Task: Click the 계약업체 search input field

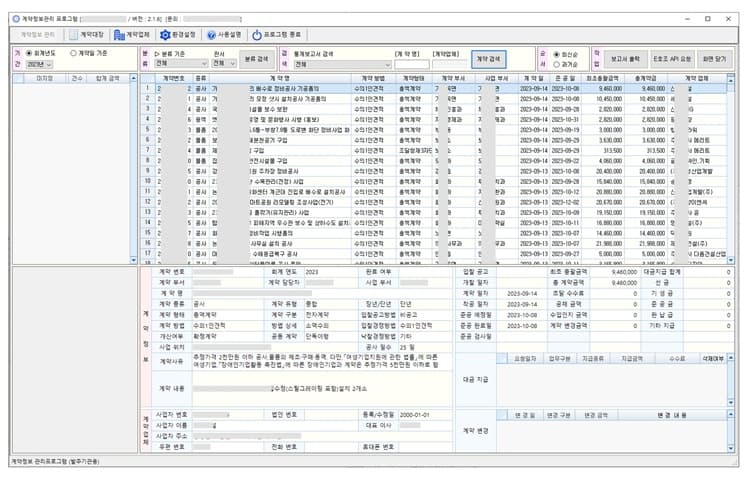Action: click(449, 64)
